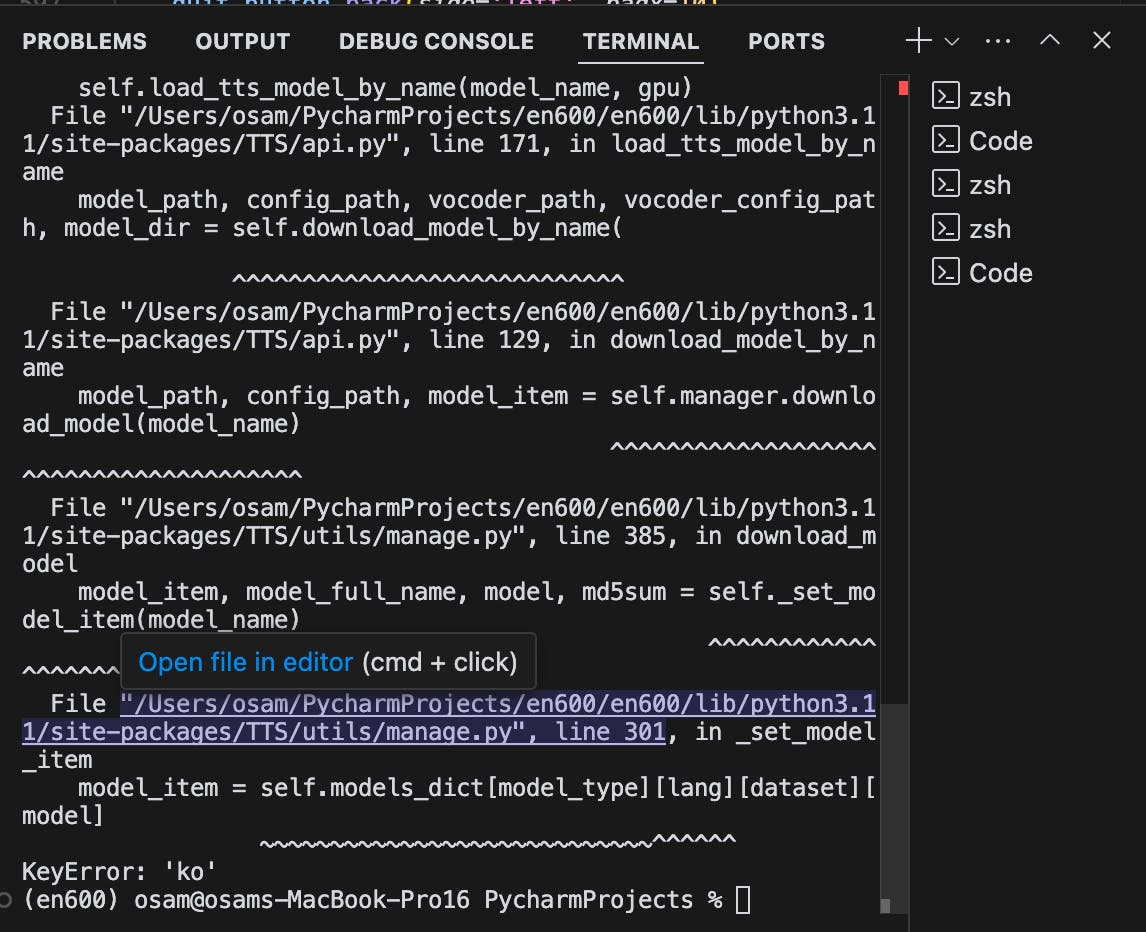
Task: Click the first zsh terminal icon
Action: tap(946, 96)
